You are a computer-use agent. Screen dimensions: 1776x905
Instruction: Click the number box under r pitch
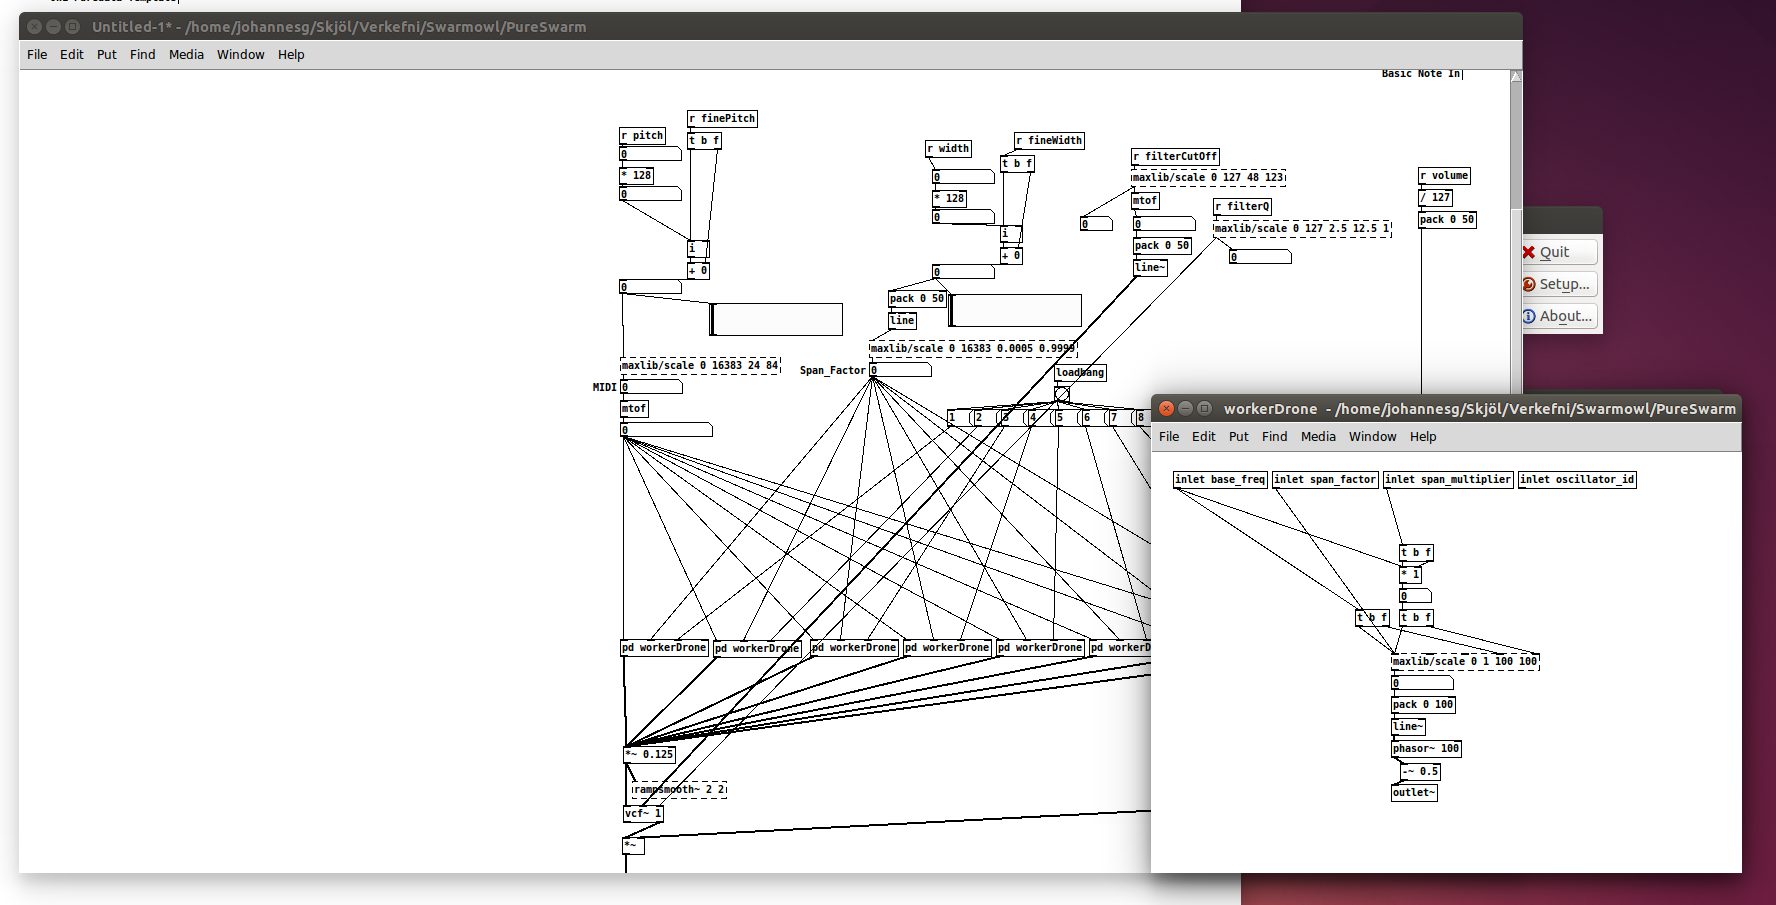[x=650, y=154]
